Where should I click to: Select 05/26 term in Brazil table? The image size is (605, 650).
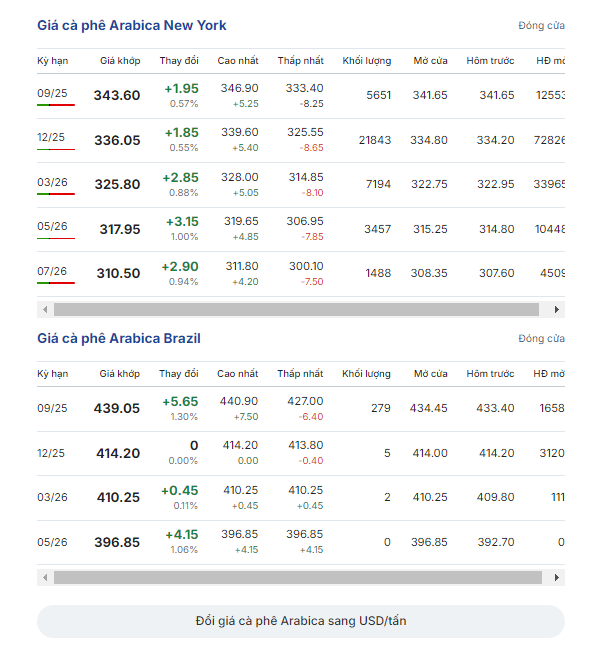52,542
